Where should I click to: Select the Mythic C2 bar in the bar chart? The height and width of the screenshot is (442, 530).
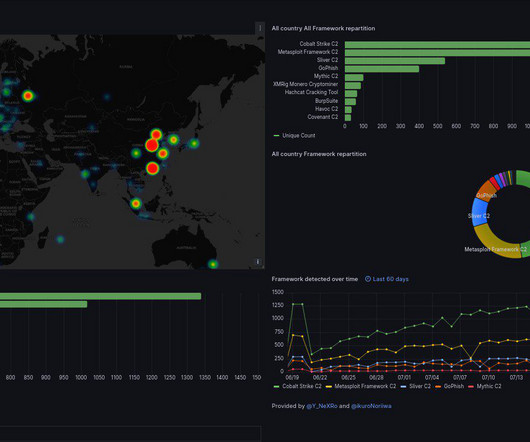(x=354, y=77)
